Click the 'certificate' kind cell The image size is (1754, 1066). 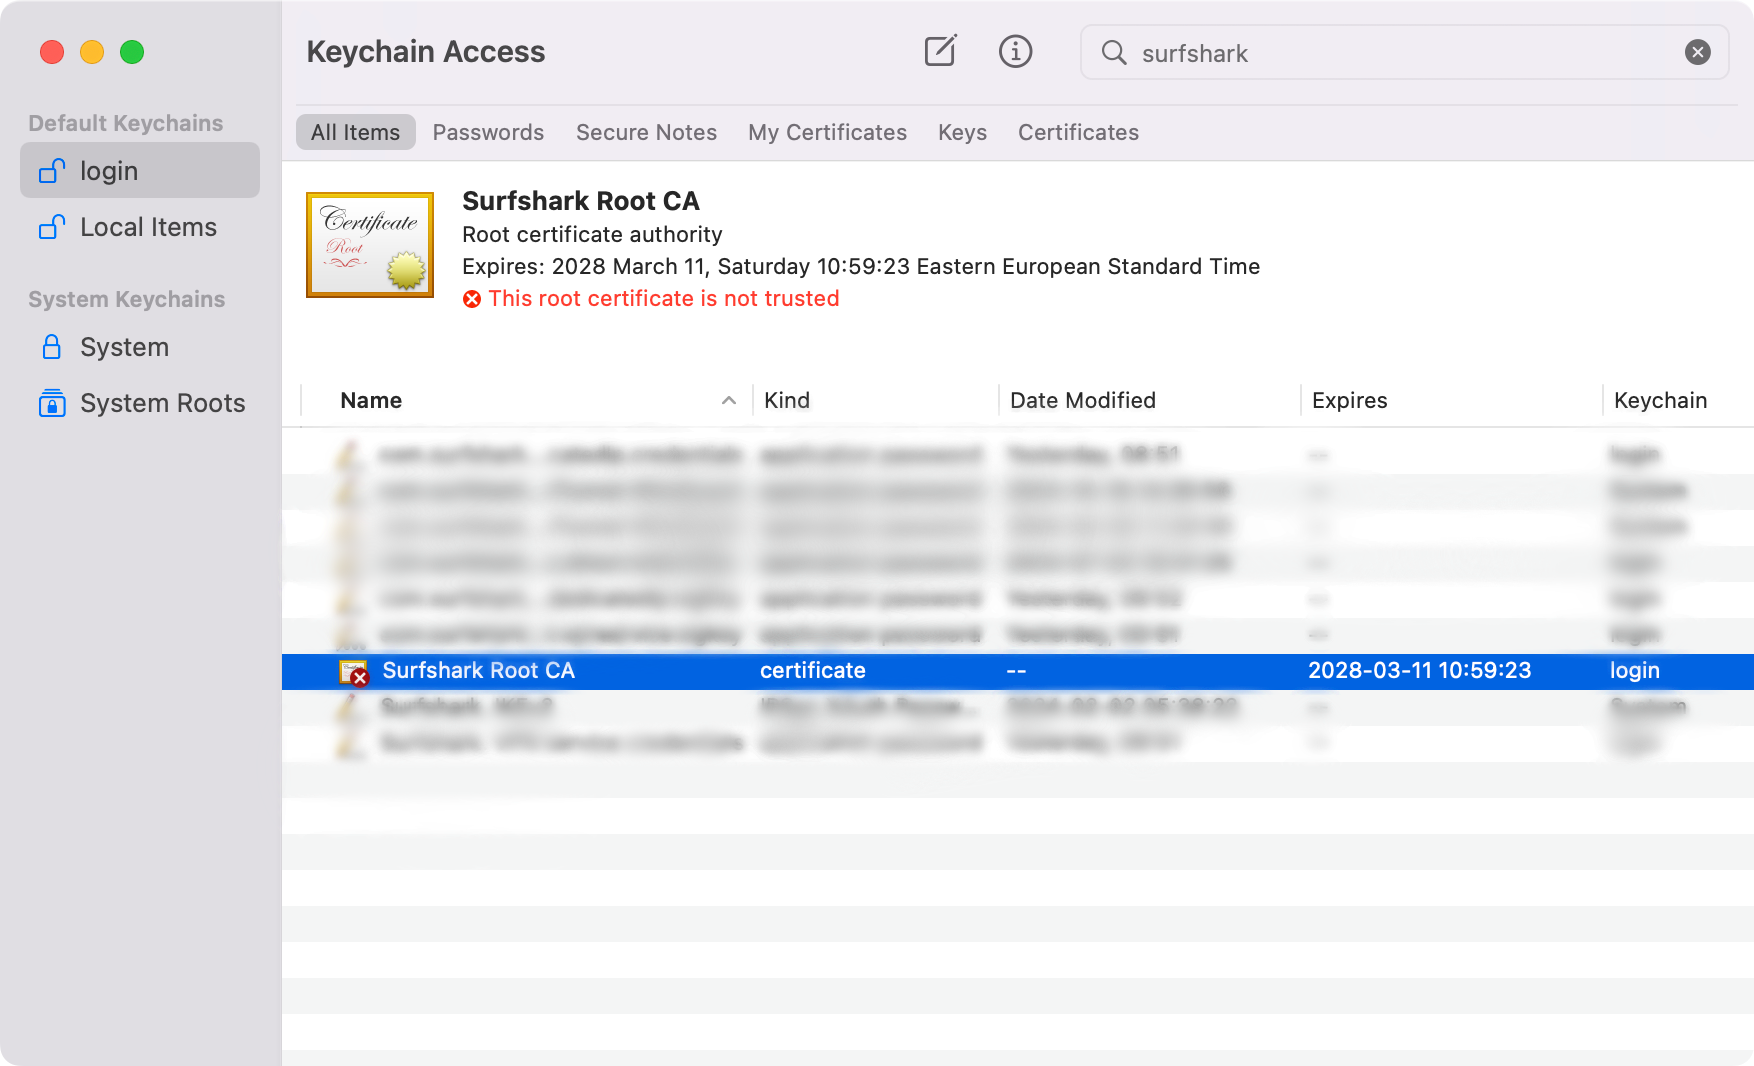click(813, 670)
